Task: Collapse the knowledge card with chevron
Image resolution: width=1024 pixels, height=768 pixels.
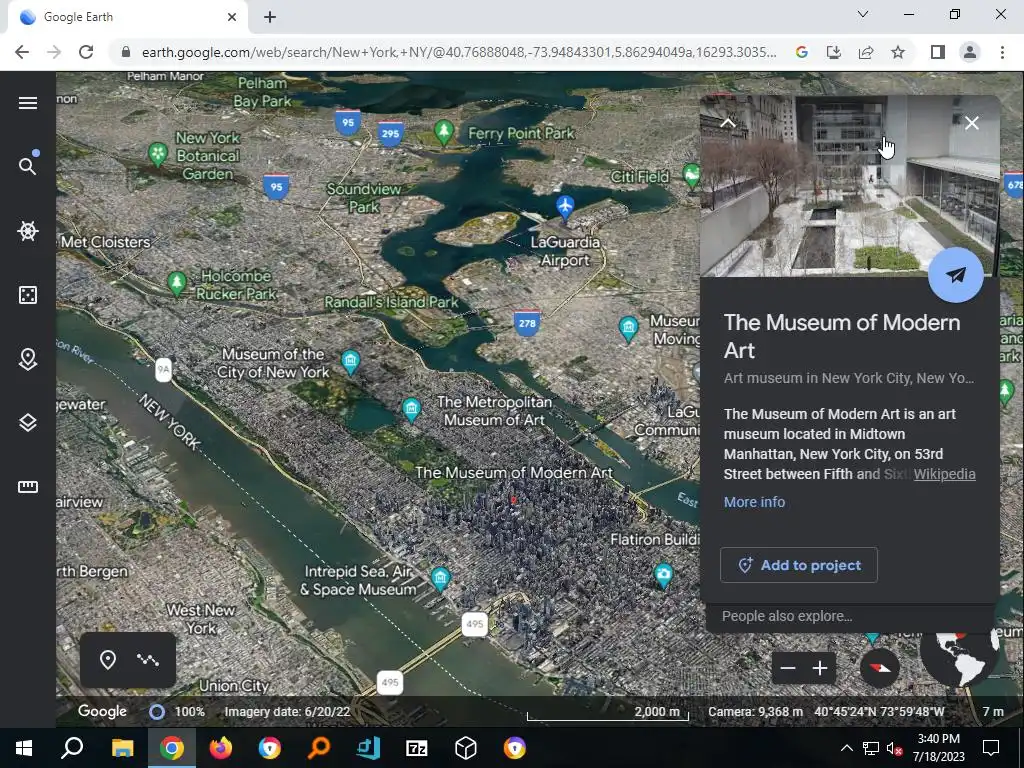Action: click(728, 122)
